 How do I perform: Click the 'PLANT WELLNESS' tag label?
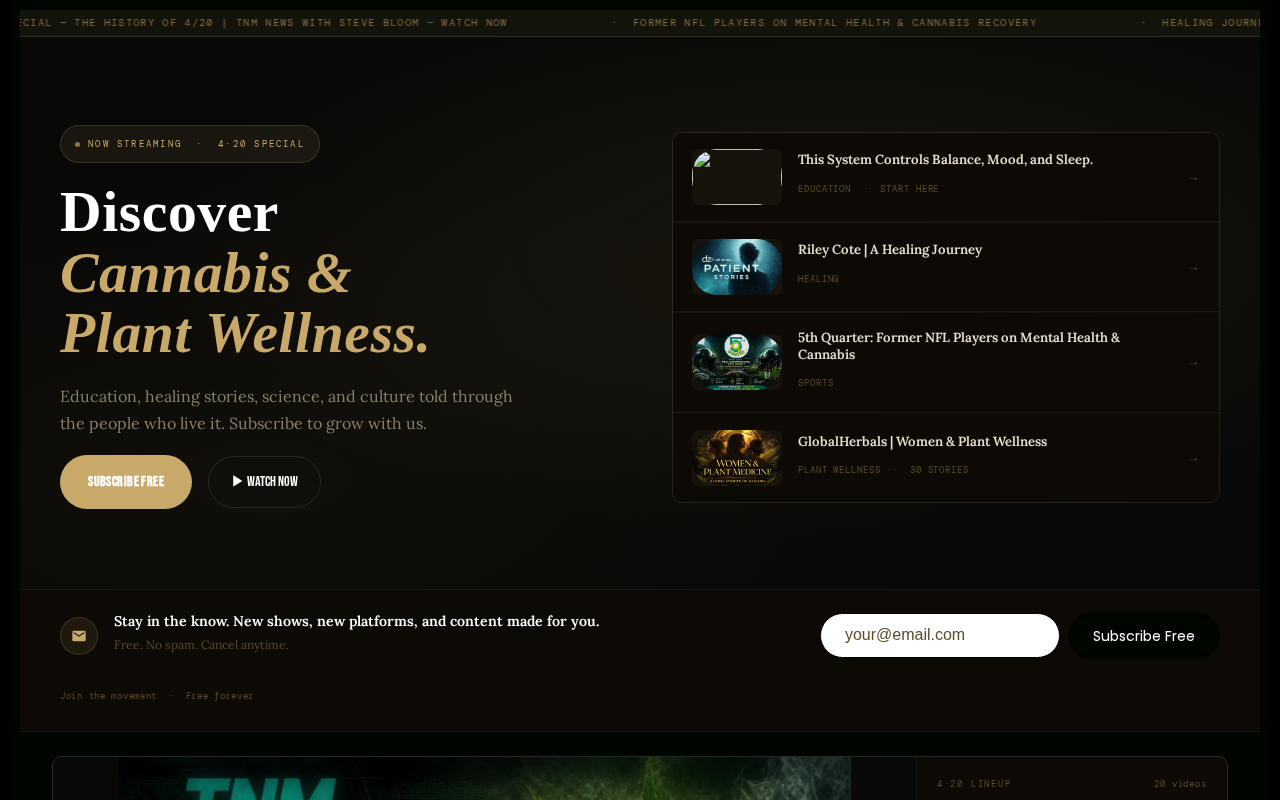(x=839, y=470)
